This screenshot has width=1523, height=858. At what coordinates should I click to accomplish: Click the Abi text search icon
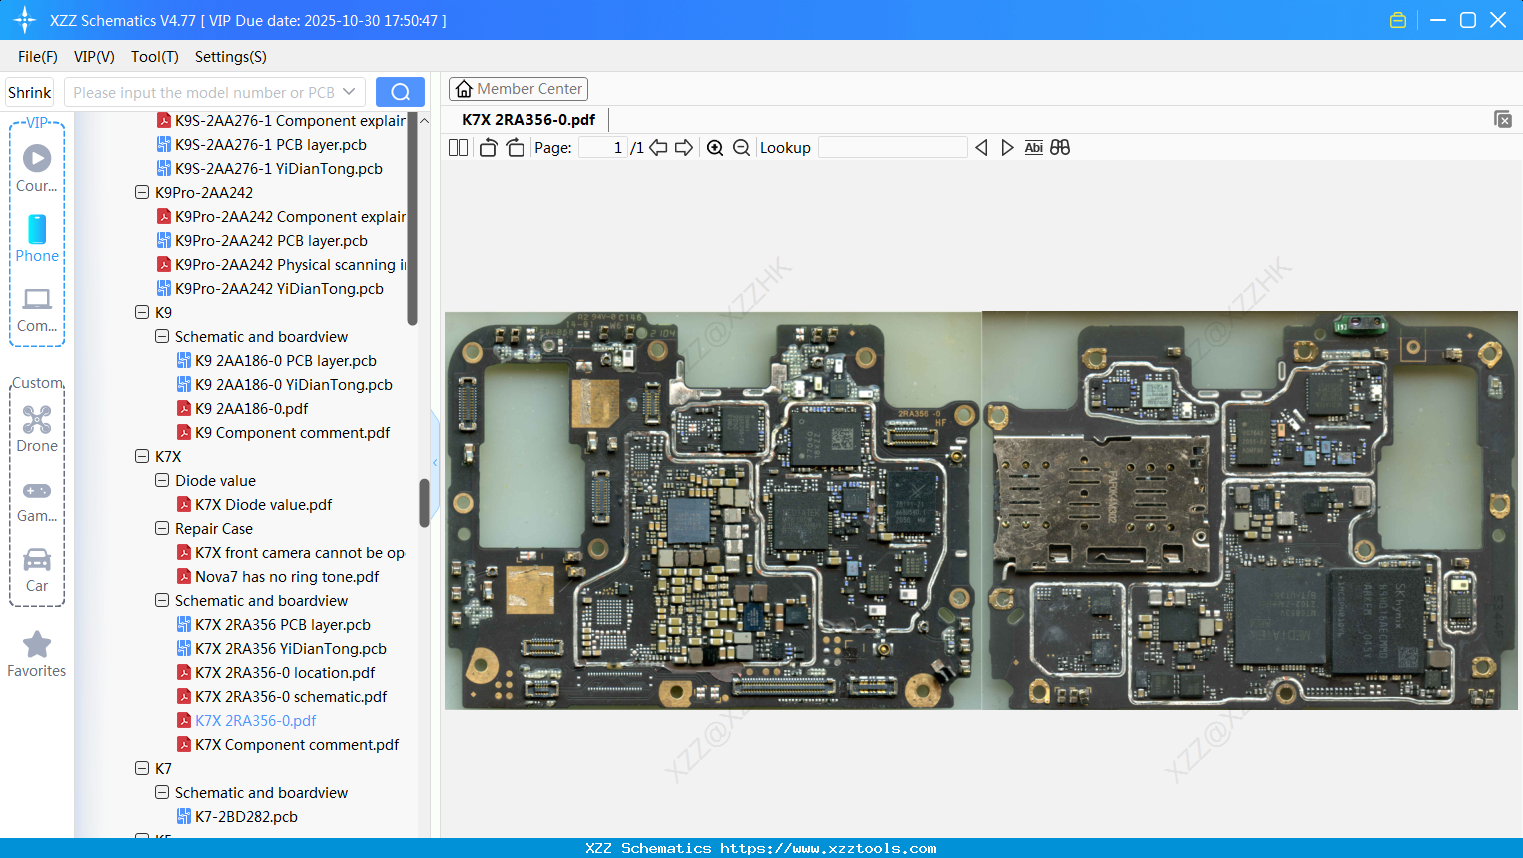coord(1033,147)
